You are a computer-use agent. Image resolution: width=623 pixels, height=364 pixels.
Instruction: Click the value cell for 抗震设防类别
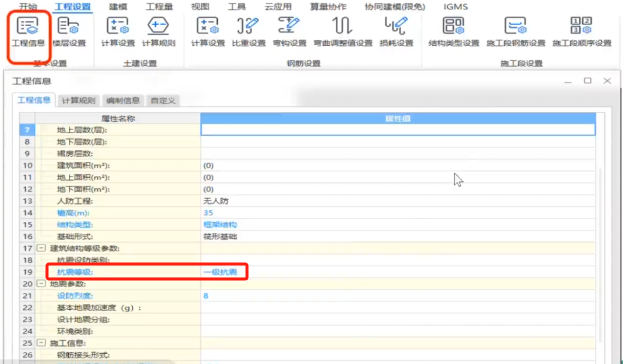pos(398,260)
